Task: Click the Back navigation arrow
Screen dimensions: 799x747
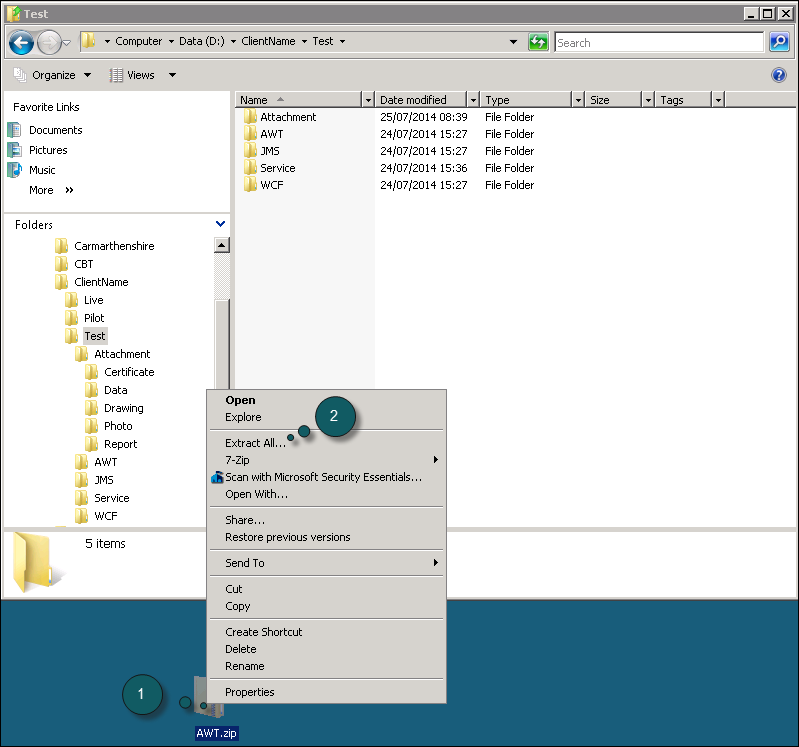Action: [x=21, y=42]
